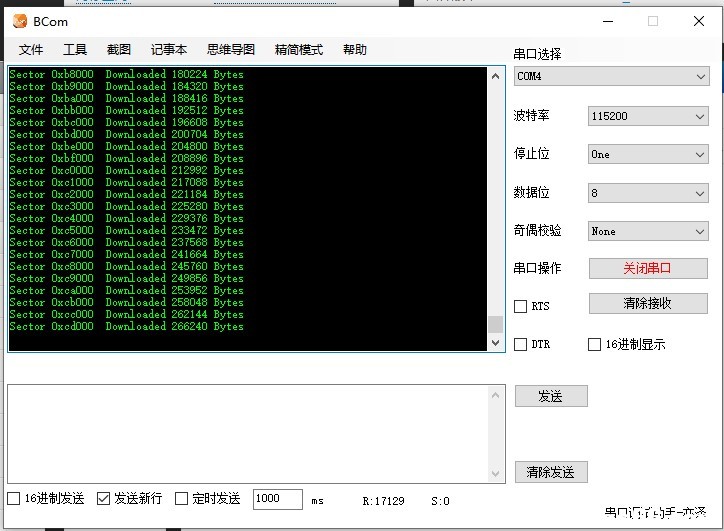Click the 清除接收 clear receive button

pos(647,303)
